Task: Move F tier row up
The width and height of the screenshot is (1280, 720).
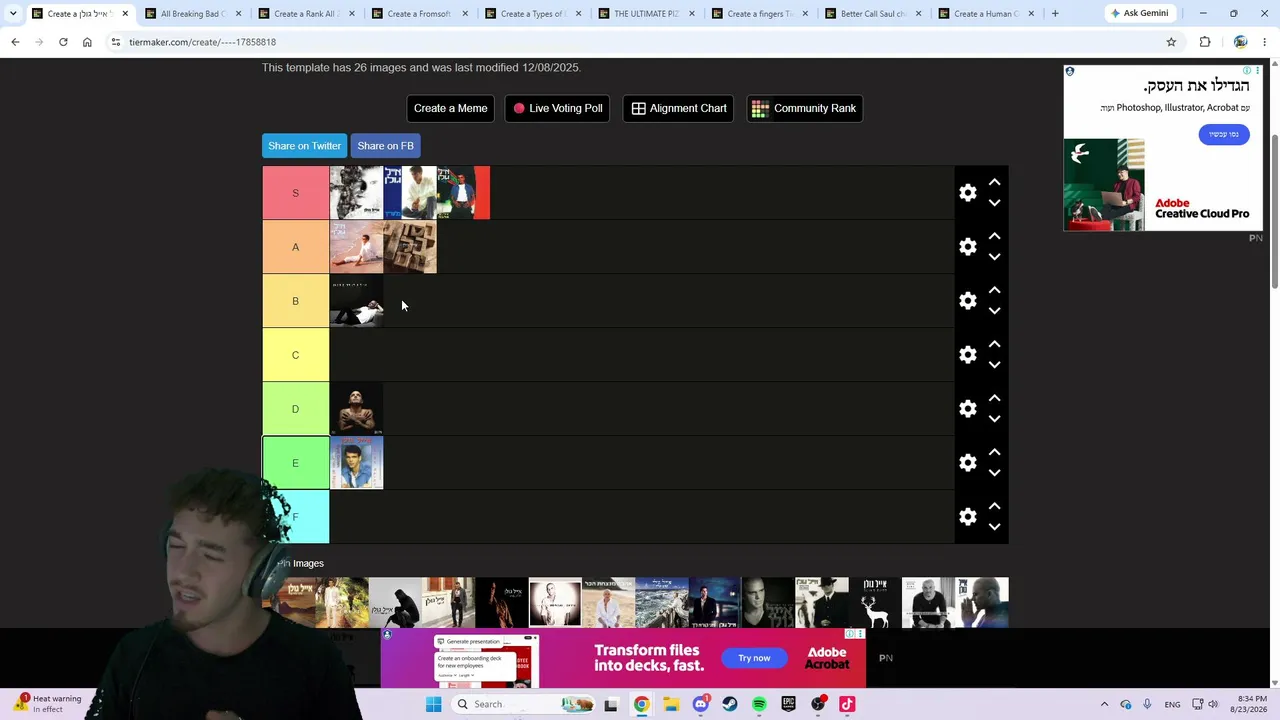Action: [994, 507]
